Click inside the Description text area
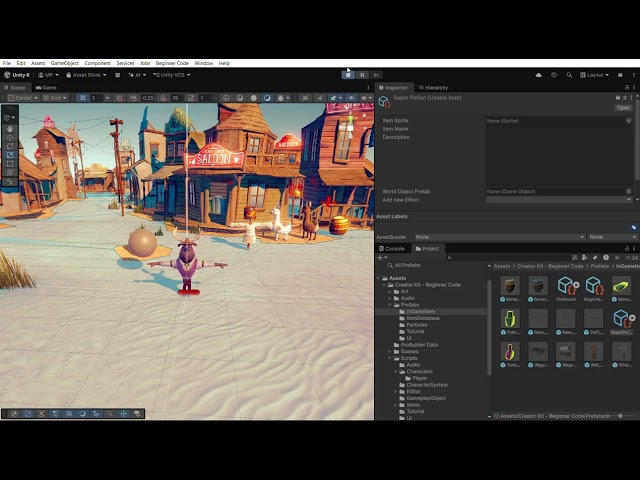 coord(559,160)
